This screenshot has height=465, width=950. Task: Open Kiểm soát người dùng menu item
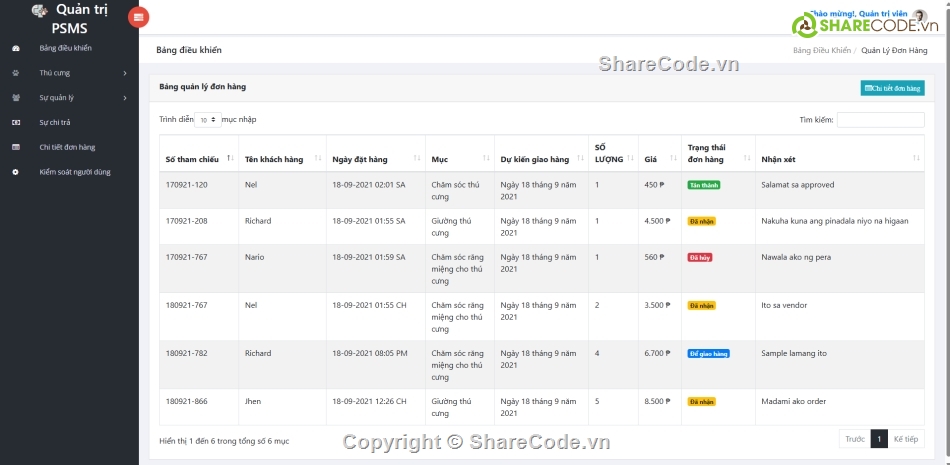(75, 172)
